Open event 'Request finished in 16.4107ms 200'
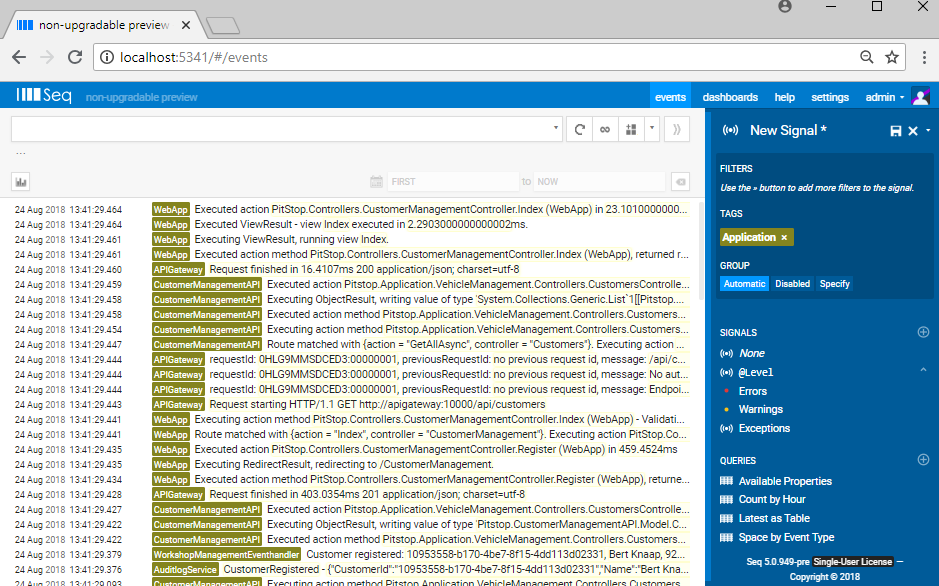This screenshot has width=939, height=586. (365, 269)
